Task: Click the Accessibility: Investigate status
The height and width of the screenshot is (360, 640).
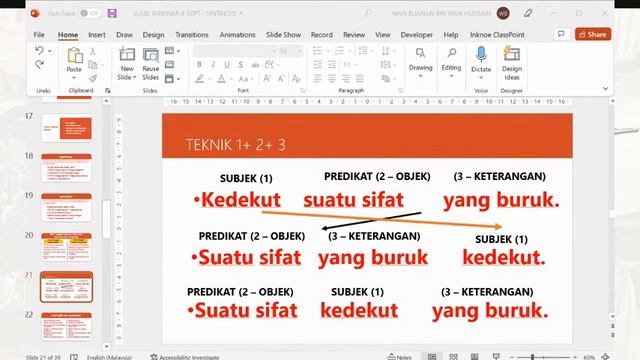Action: 185,357
